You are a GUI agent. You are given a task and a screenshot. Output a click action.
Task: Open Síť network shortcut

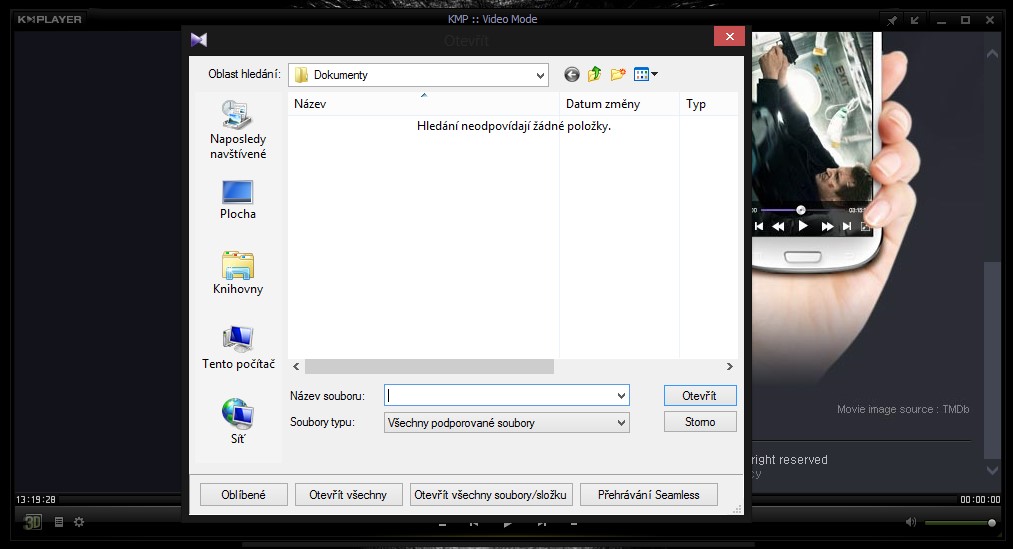238,422
